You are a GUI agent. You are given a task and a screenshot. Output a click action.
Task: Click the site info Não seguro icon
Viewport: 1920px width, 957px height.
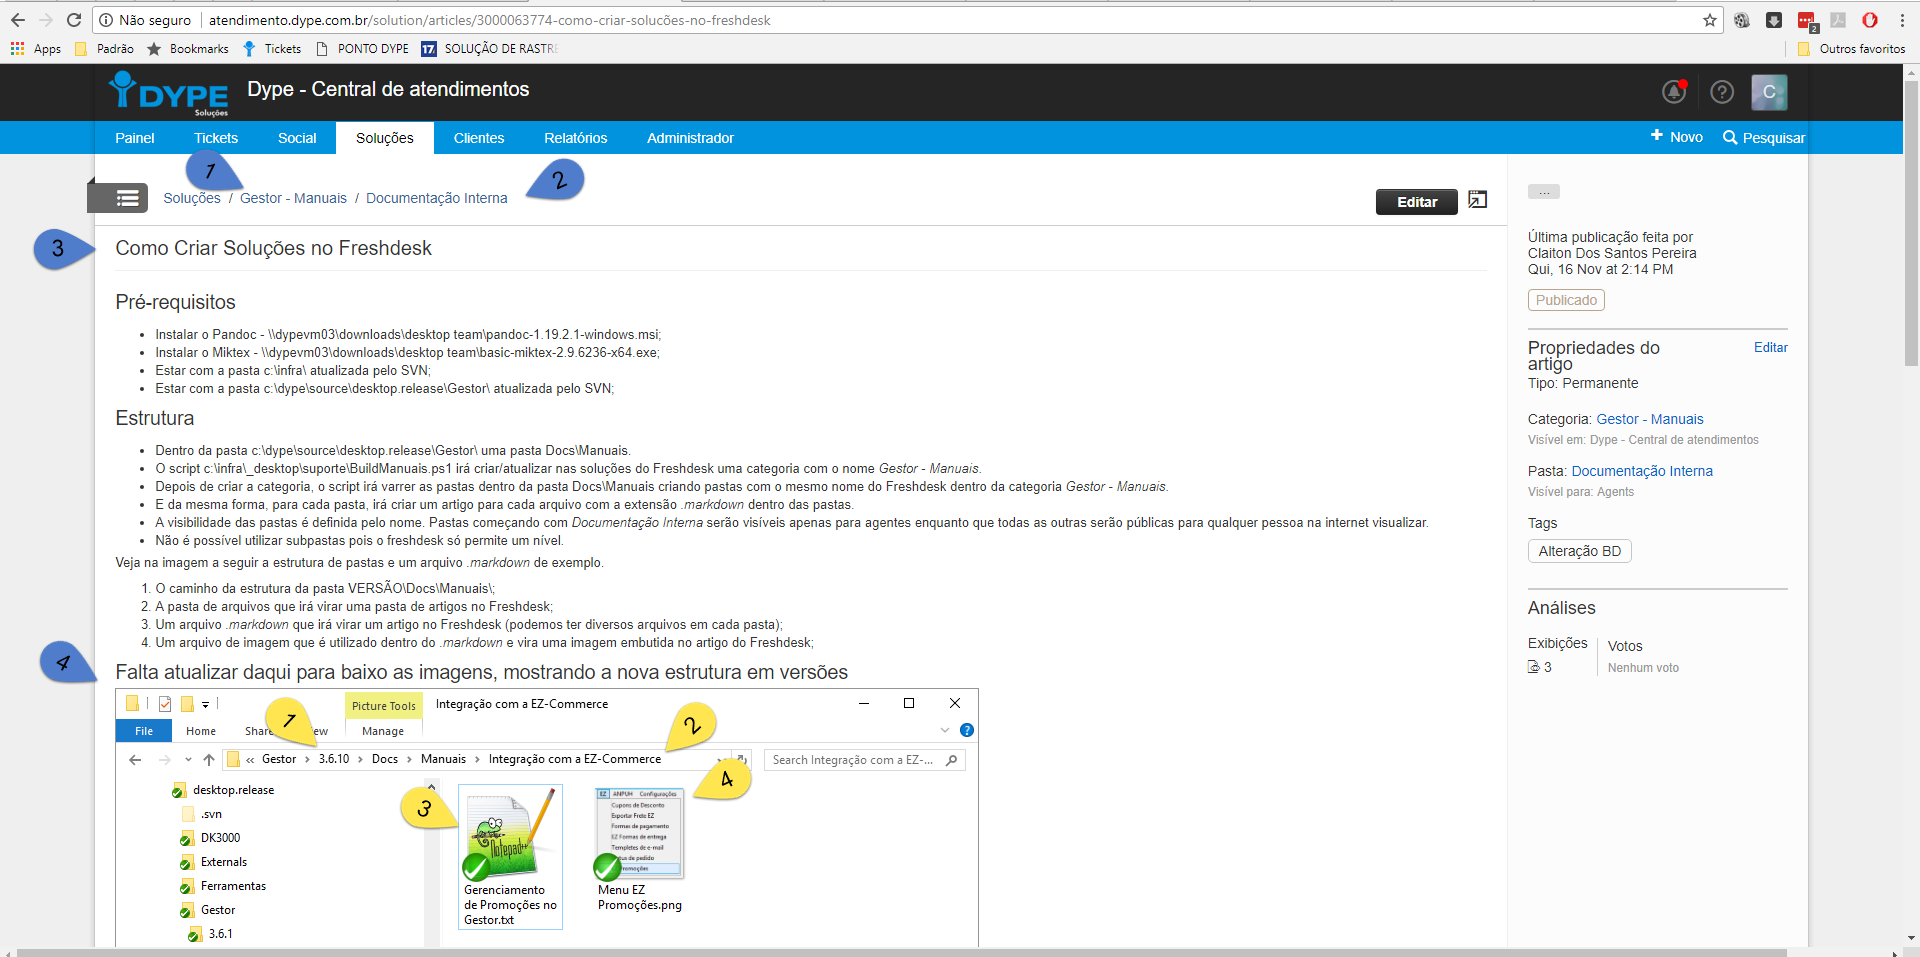(106, 20)
